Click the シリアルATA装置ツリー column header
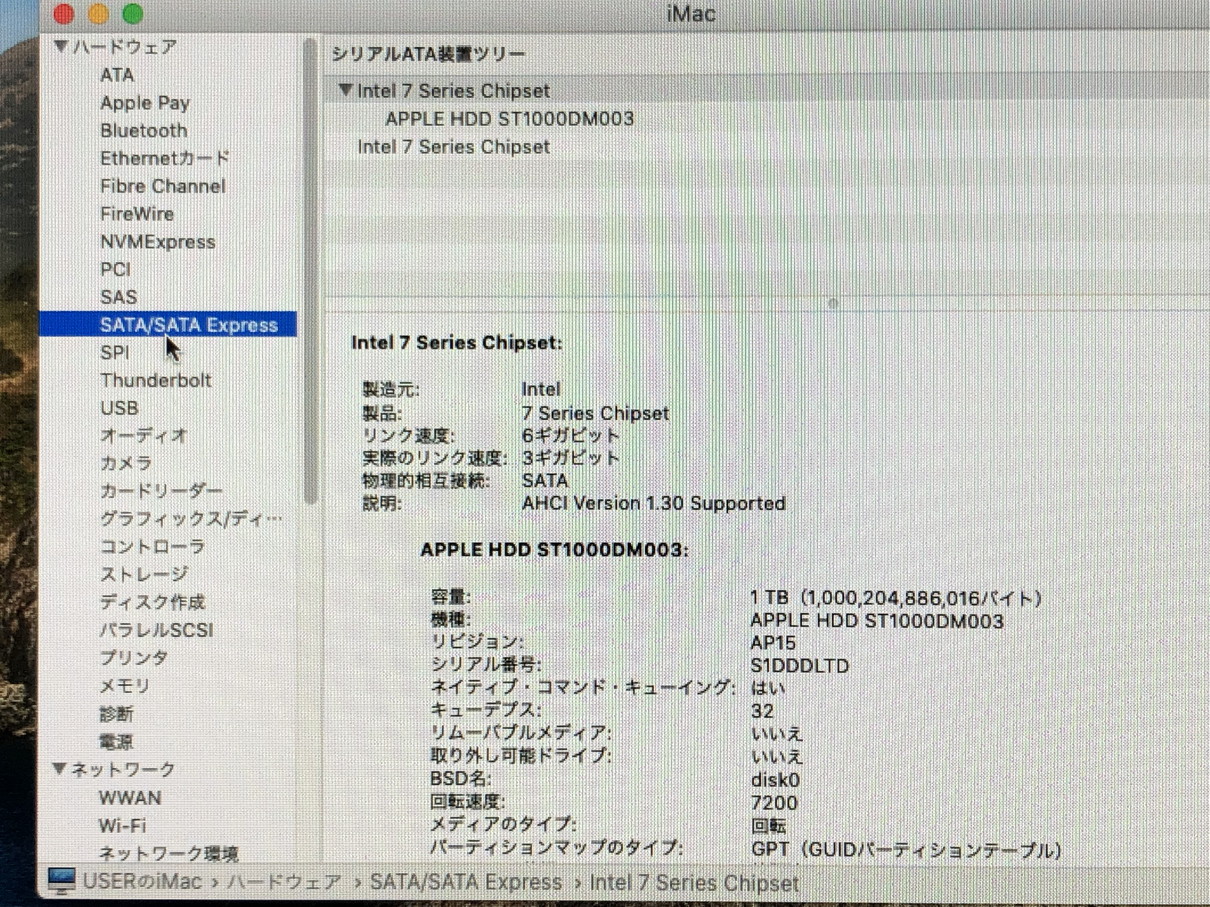The height and width of the screenshot is (907, 1210). (428, 55)
